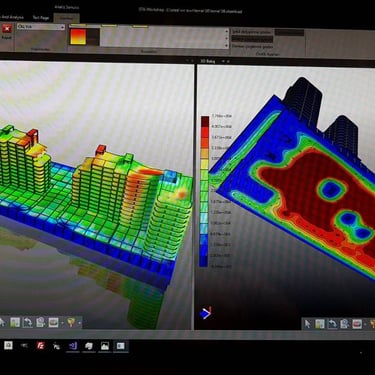Viewport: 375px width, 375px height.
Task: Select the dark contour style swatch
Action: [93, 36]
